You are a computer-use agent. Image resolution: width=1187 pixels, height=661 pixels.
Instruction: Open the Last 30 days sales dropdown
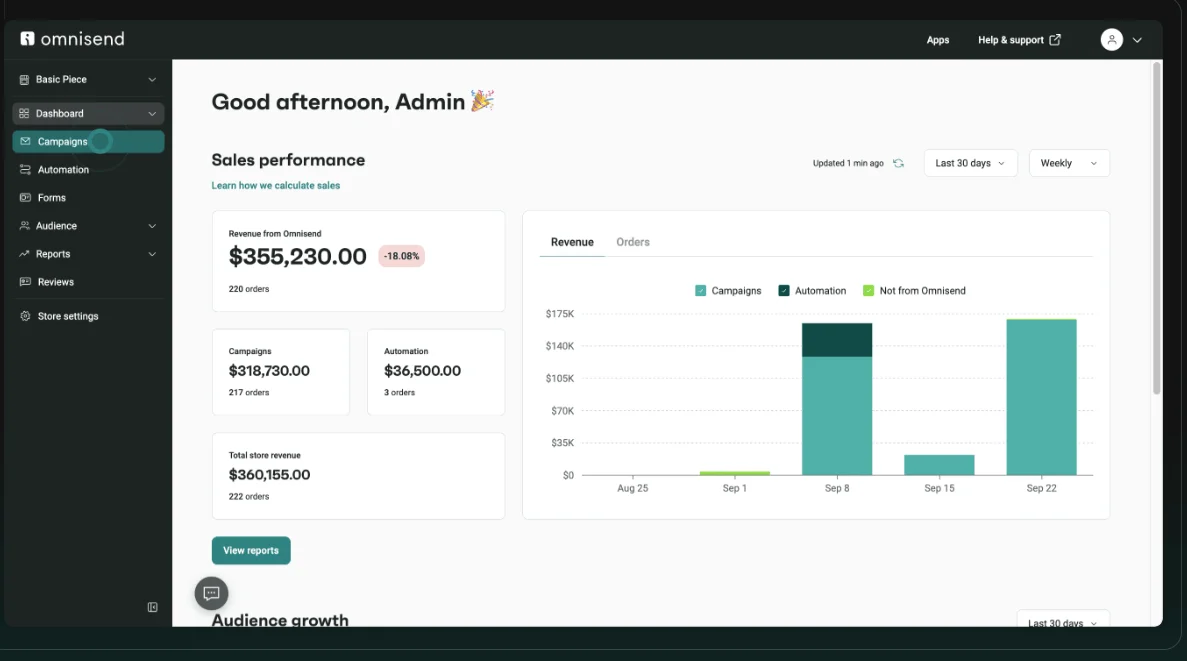(x=970, y=163)
